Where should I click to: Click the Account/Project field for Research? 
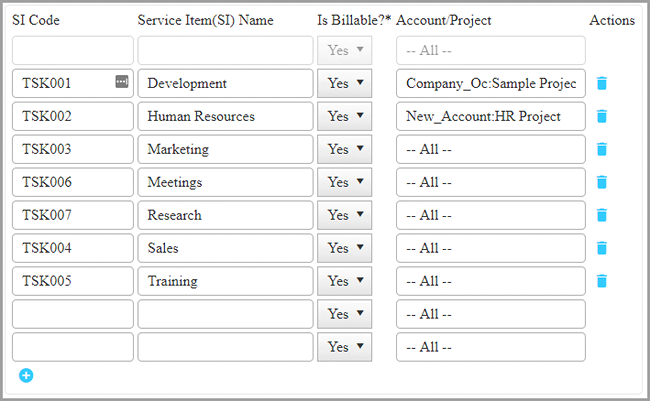coord(490,215)
